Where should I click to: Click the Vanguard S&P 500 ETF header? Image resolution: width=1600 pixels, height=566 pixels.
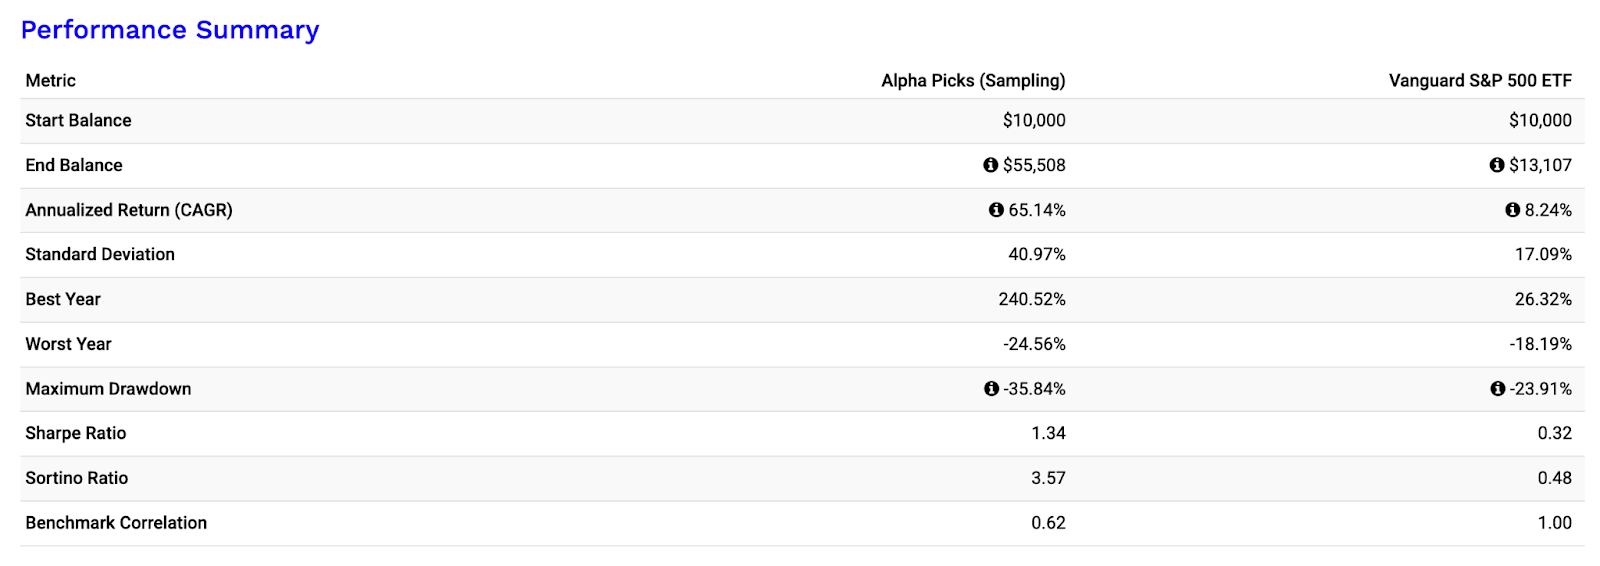(1480, 81)
